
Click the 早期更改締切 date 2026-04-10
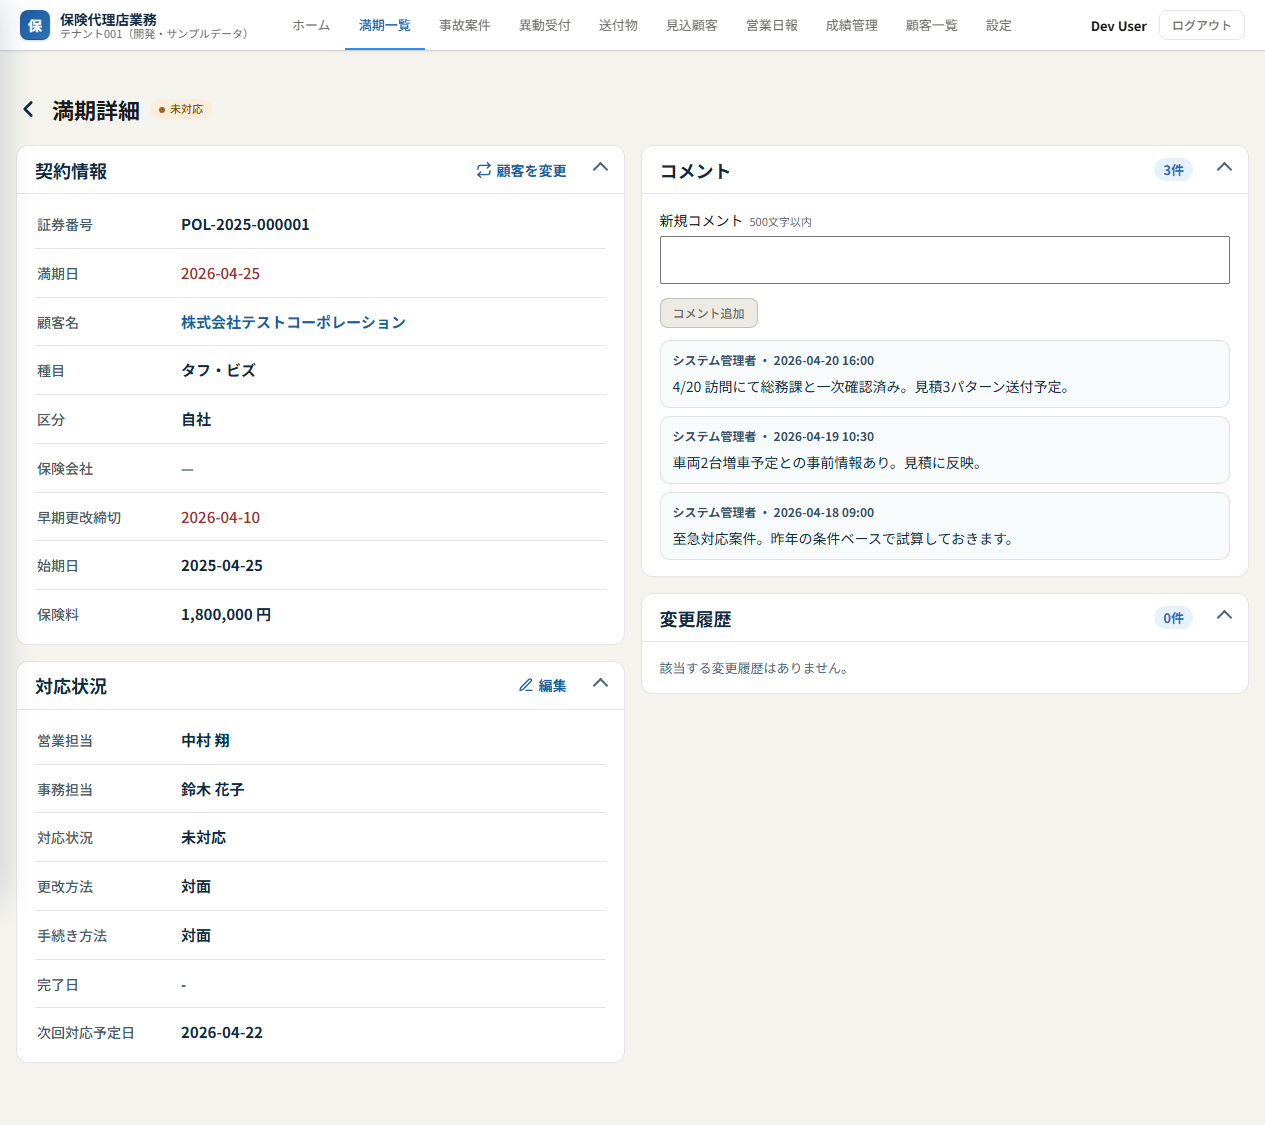click(x=220, y=518)
